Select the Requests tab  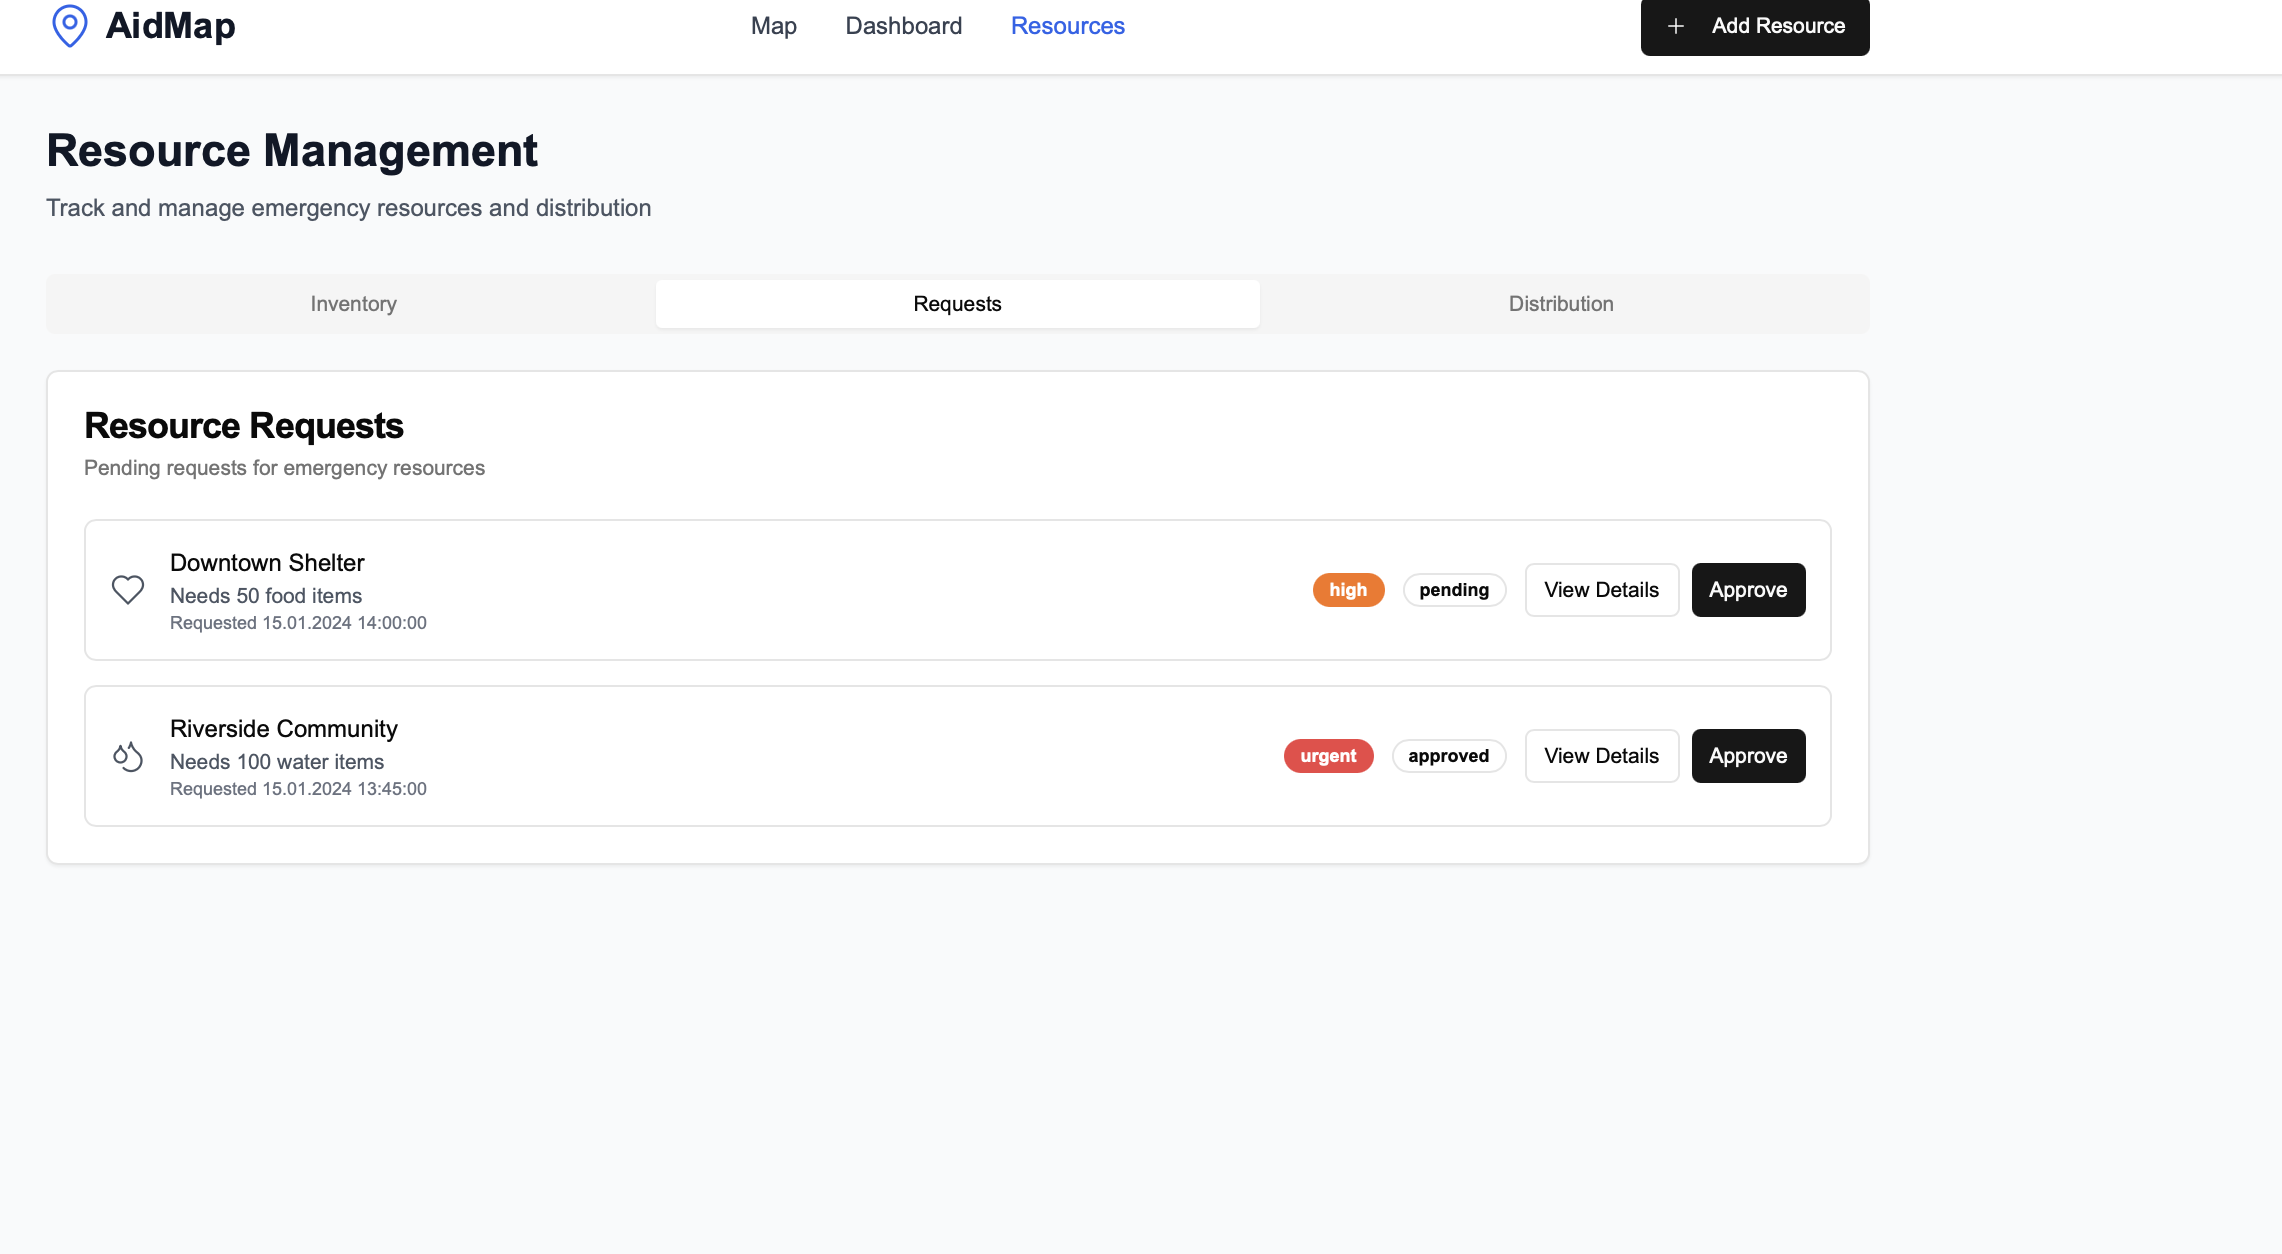957,304
